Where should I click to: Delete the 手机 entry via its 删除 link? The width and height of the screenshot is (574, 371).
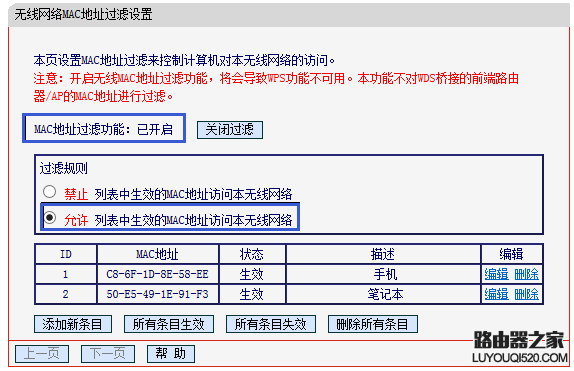526,274
